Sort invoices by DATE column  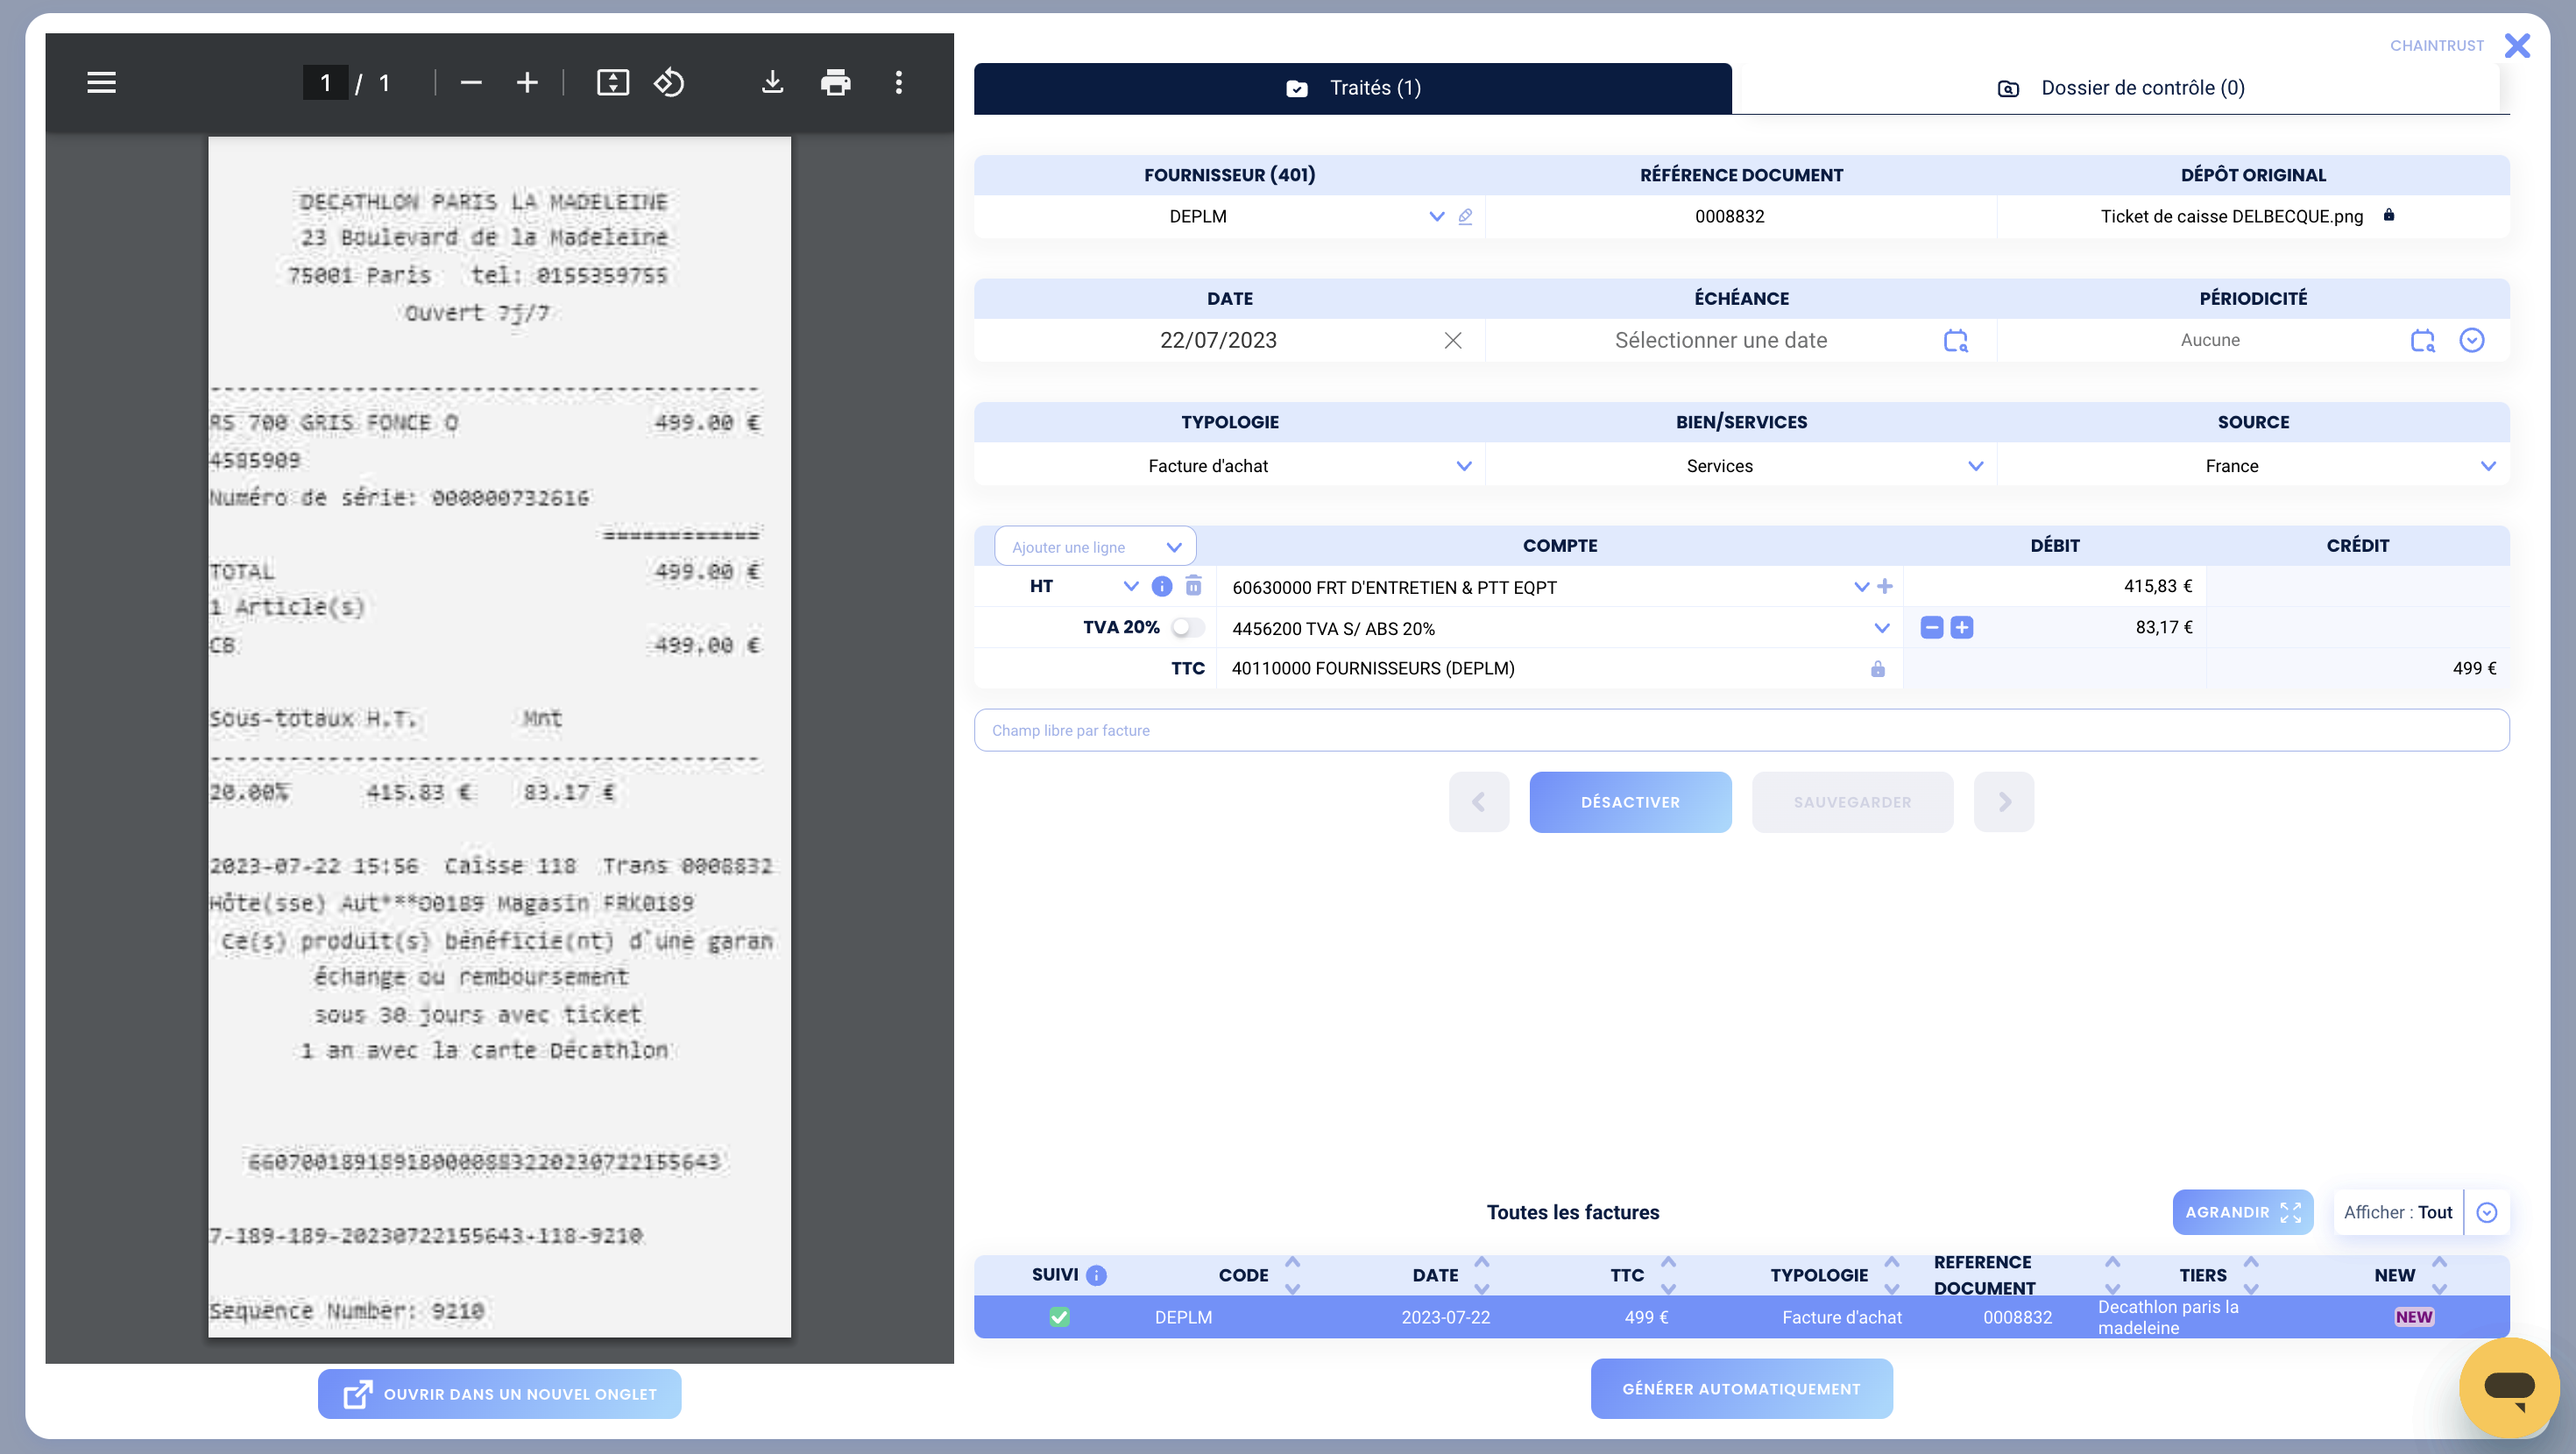coord(1481,1275)
